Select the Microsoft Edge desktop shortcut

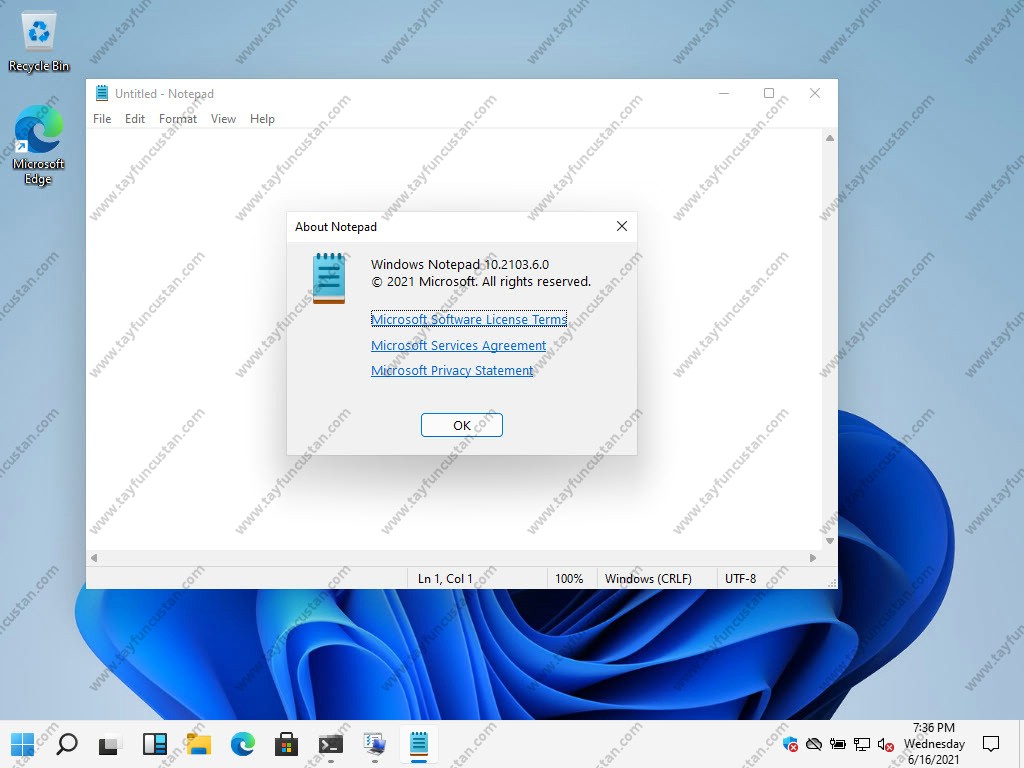click(38, 146)
